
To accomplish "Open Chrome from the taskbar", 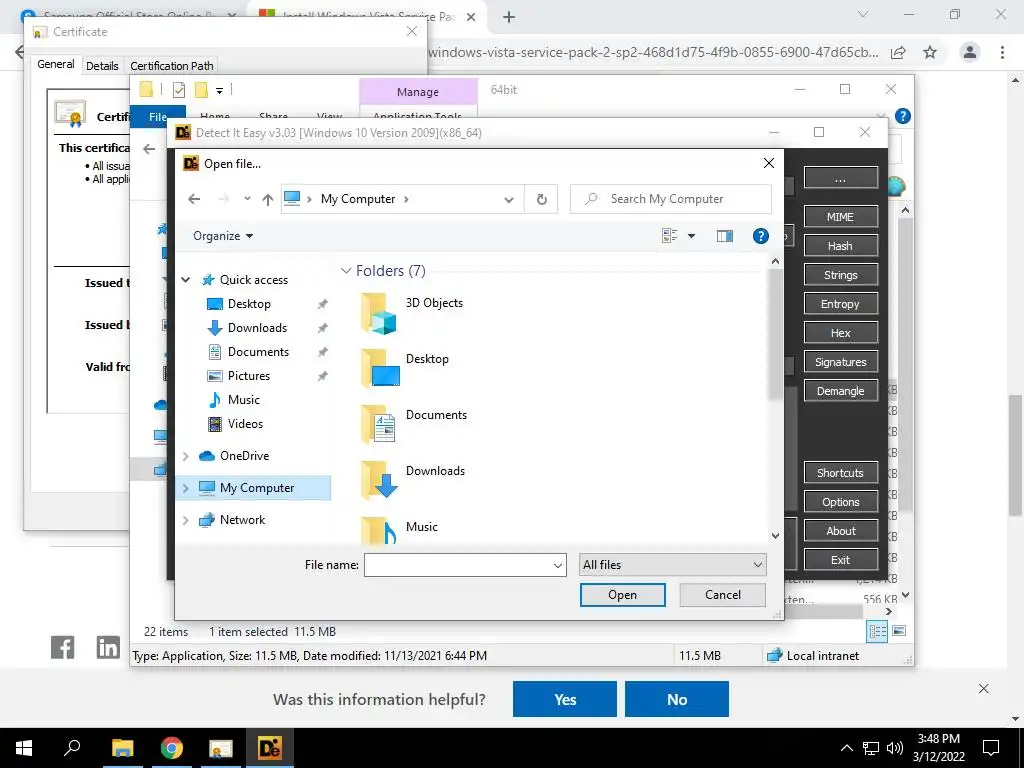I will 172,748.
